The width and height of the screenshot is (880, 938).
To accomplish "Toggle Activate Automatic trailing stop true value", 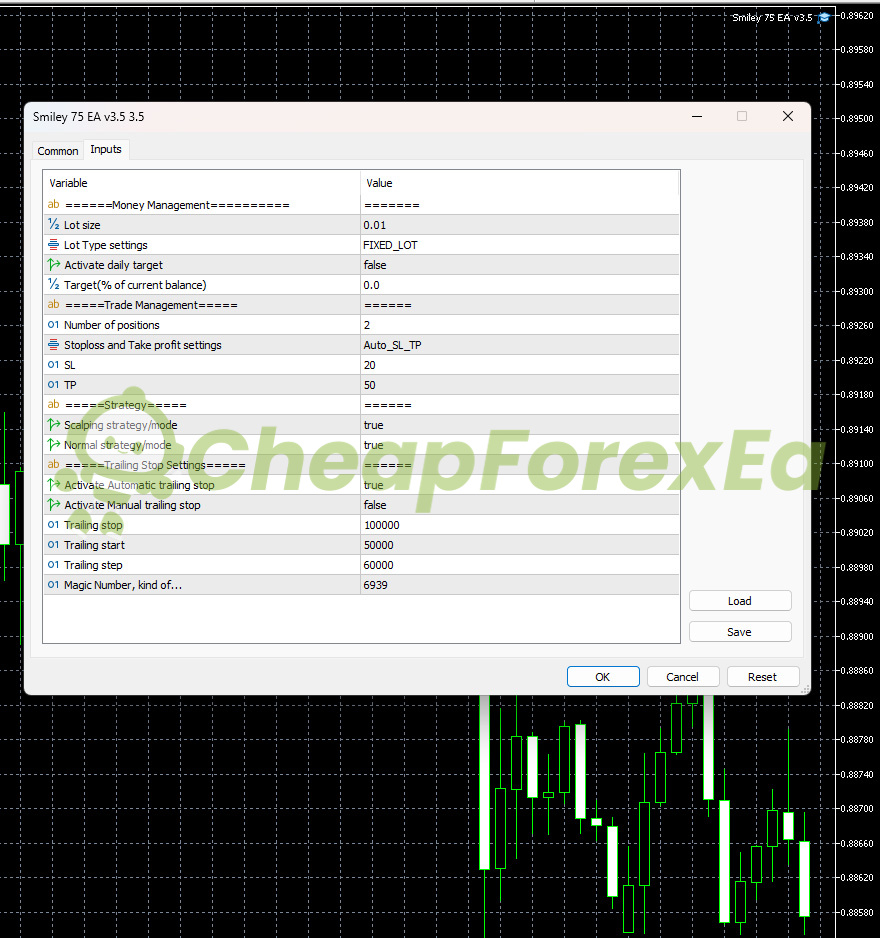I will pos(519,485).
